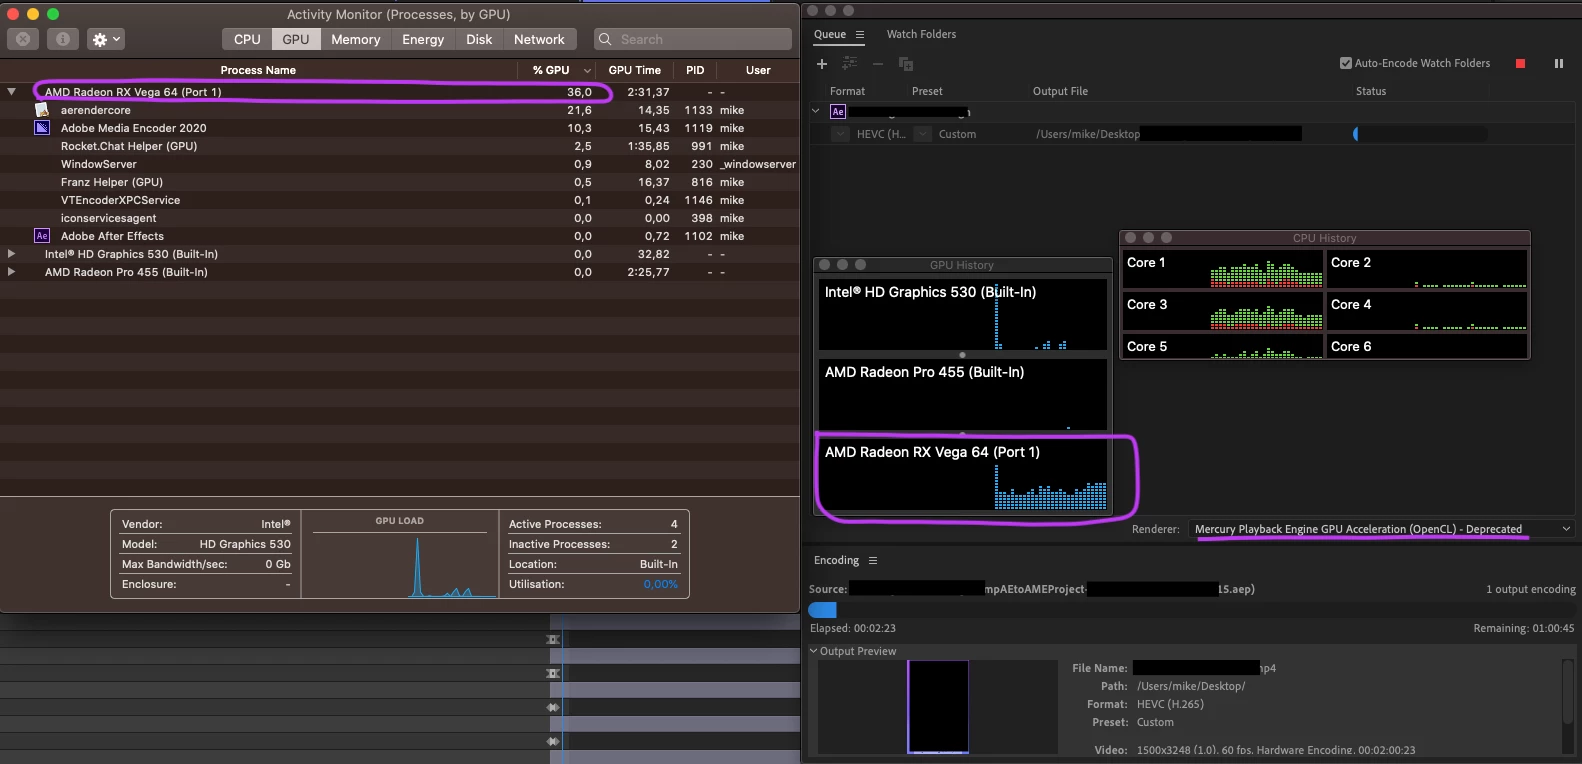This screenshot has height=764, width=1582.
Task: Open the gear actions menu in Activity Monitor
Action: coord(105,39)
